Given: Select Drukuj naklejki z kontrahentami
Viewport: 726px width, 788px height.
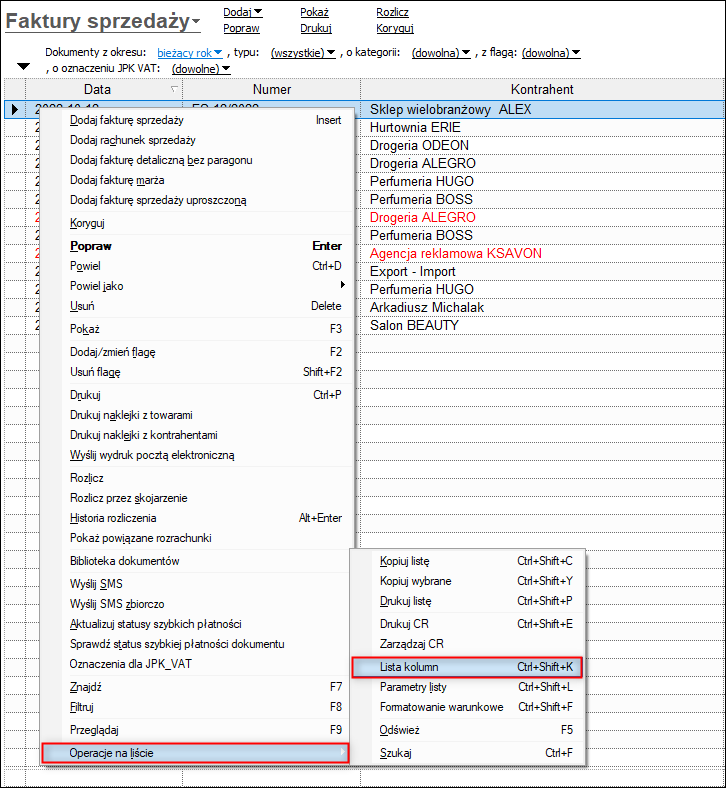Looking at the screenshot, I should tap(205, 435).
